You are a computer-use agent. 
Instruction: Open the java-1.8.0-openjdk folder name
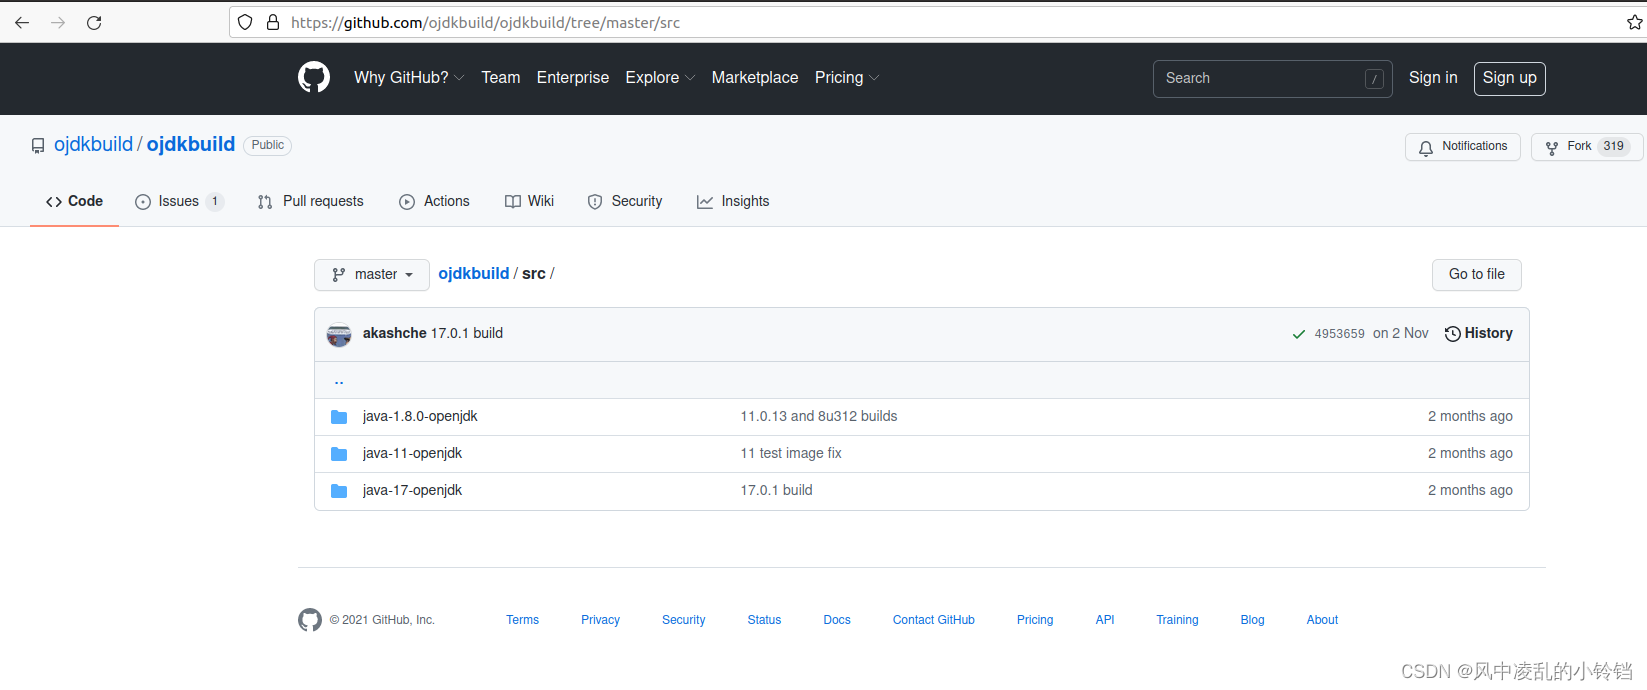[x=420, y=416]
